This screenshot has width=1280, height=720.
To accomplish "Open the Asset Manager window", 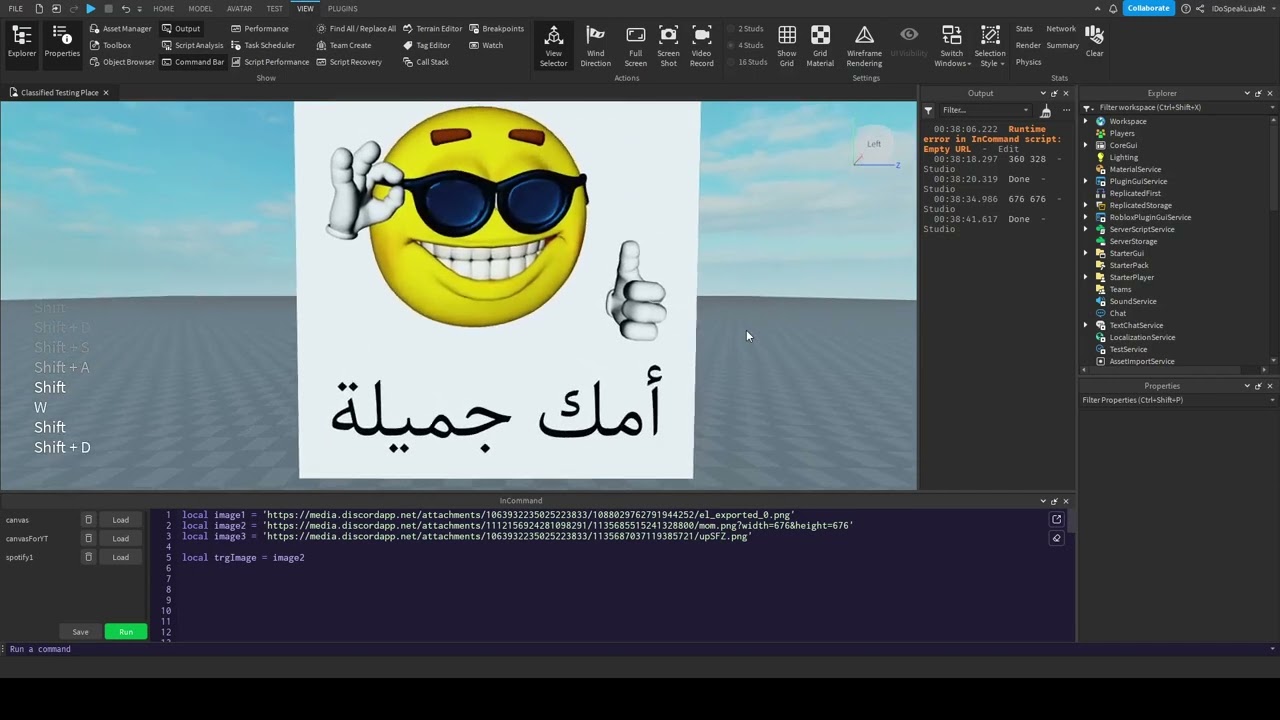I will pos(119,28).
